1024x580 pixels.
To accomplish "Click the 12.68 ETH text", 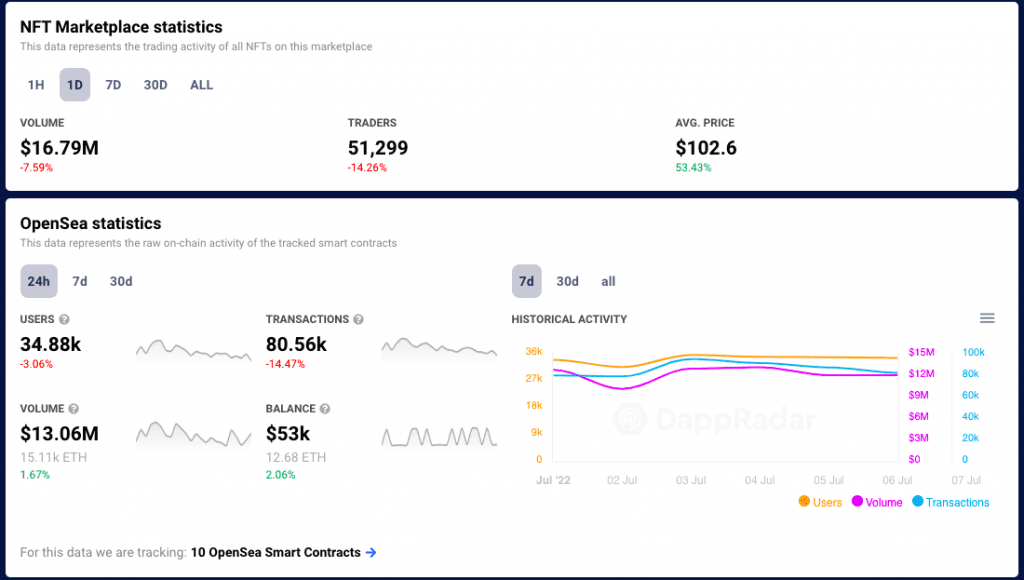I will (x=296, y=457).
